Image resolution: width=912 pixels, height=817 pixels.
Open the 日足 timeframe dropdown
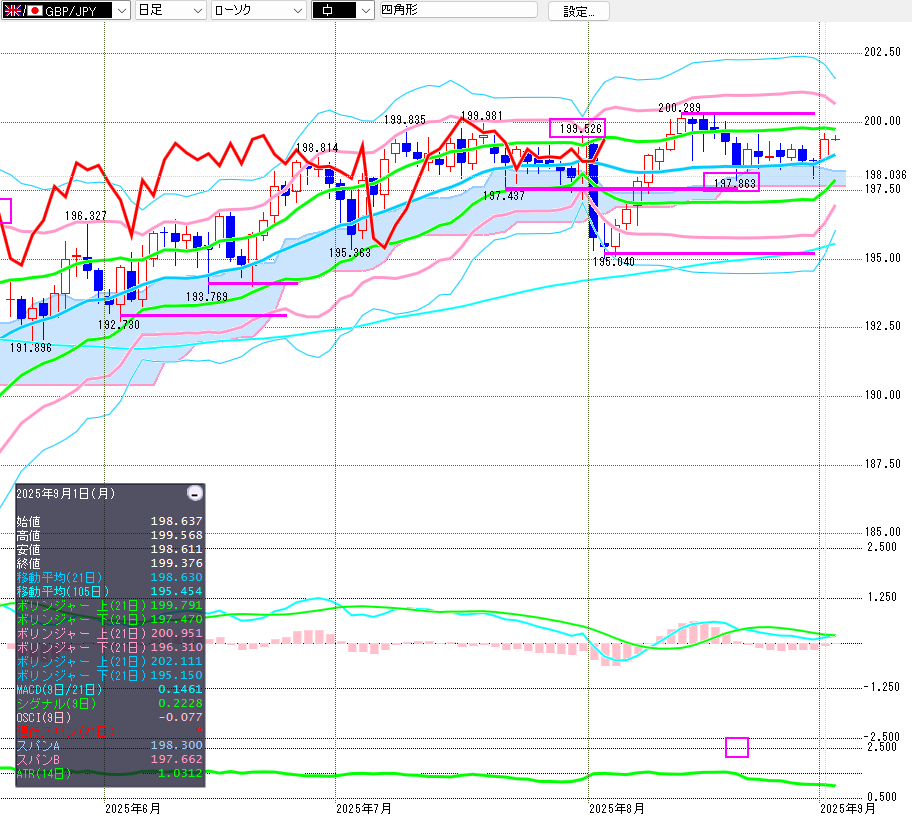tap(170, 10)
